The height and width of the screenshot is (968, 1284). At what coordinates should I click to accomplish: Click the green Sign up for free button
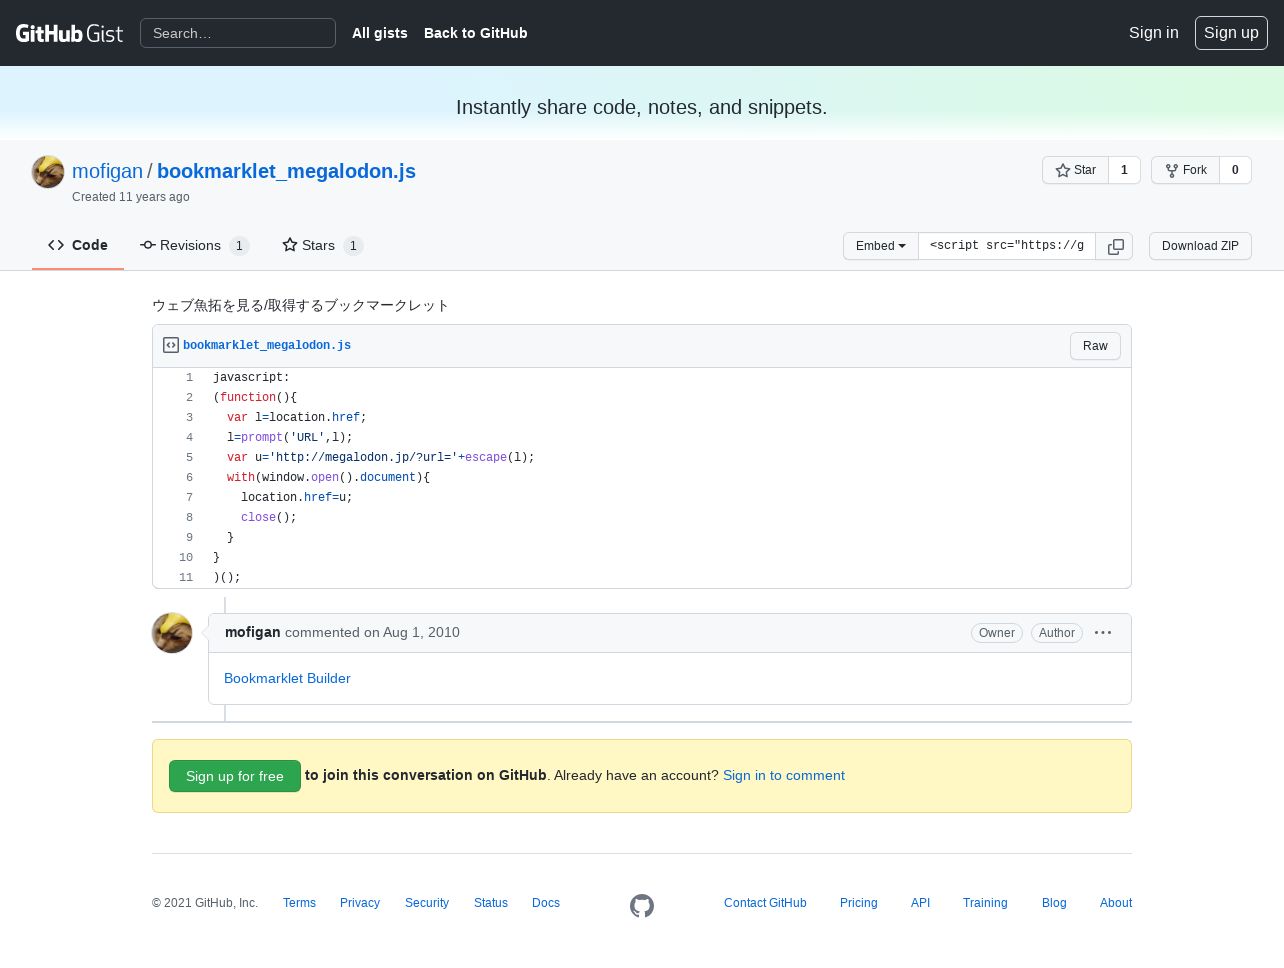point(235,776)
